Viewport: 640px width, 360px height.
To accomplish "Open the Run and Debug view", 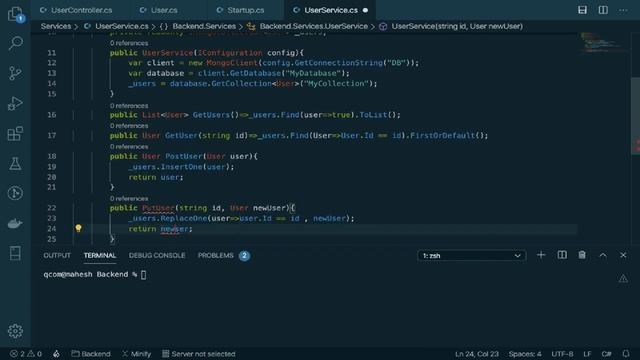I will pos(15,103).
